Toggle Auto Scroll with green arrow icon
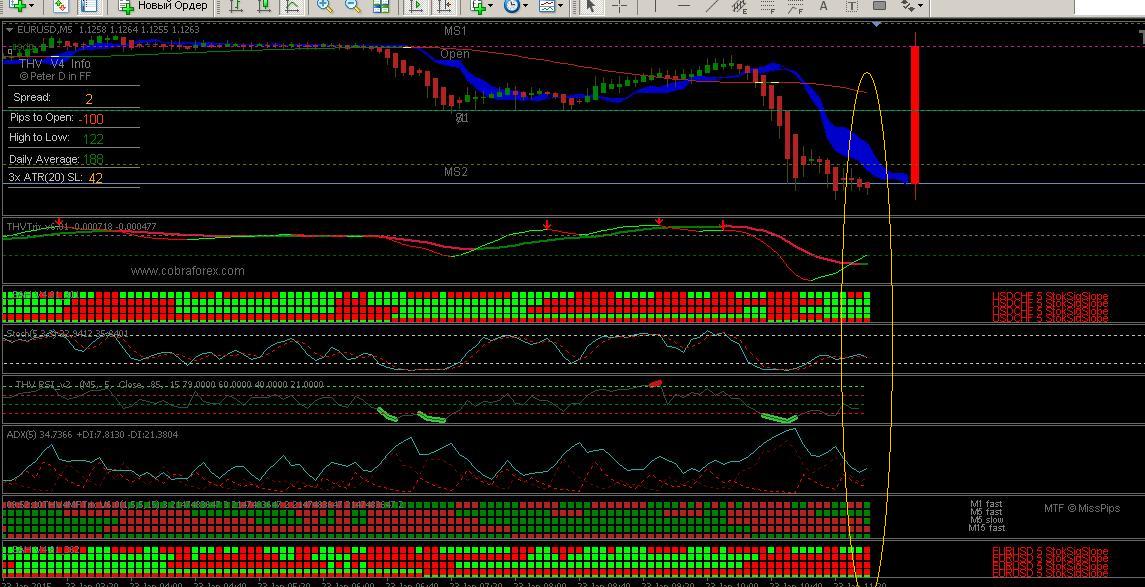 pyautogui.click(x=416, y=6)
